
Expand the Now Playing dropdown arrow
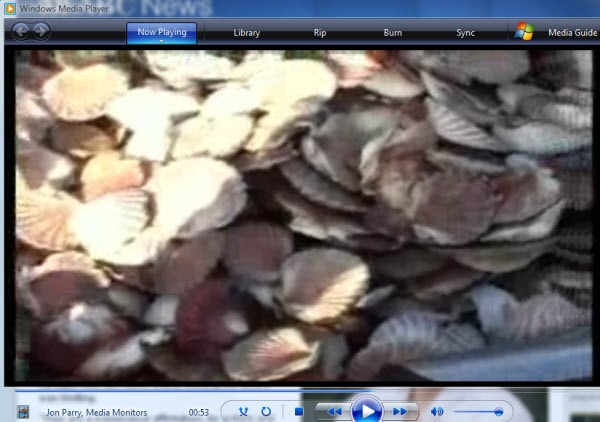coord(161,42)
